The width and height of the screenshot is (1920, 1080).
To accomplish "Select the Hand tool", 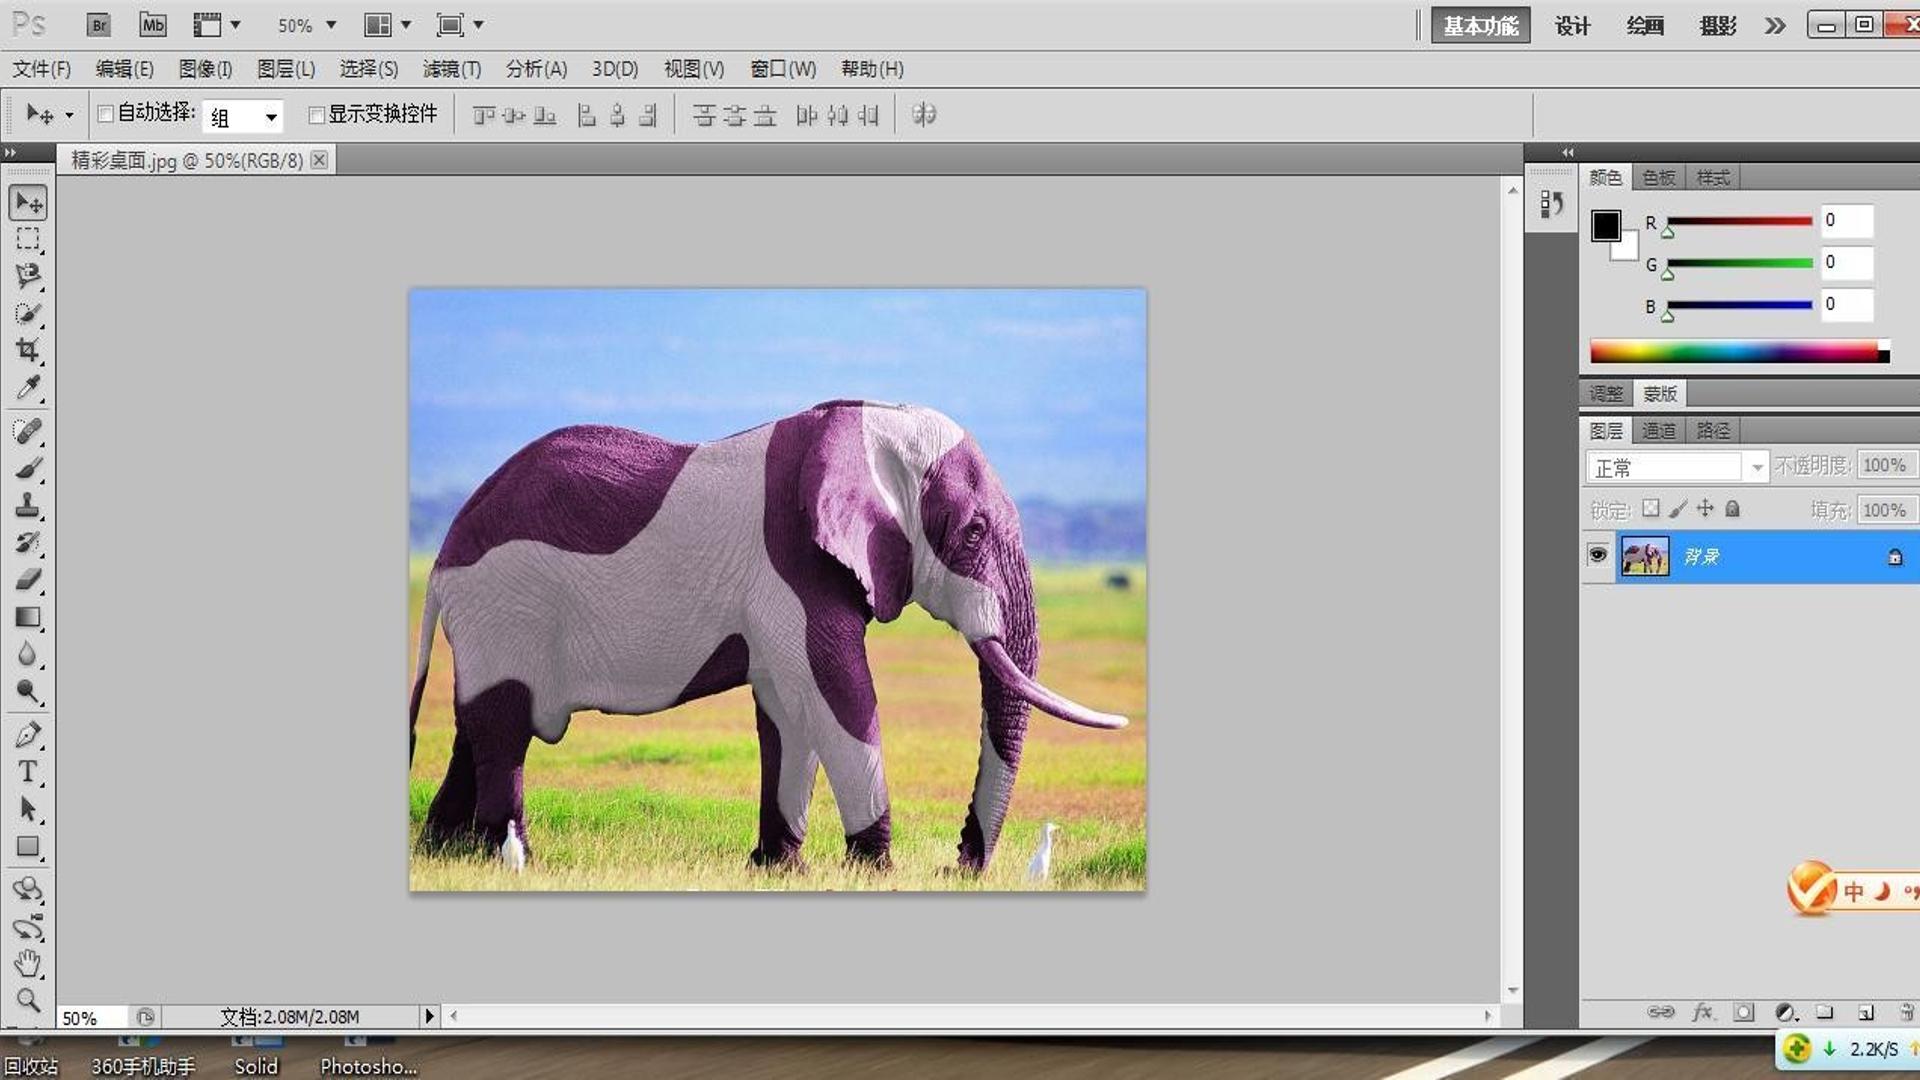I will click(x=28, y=963).
